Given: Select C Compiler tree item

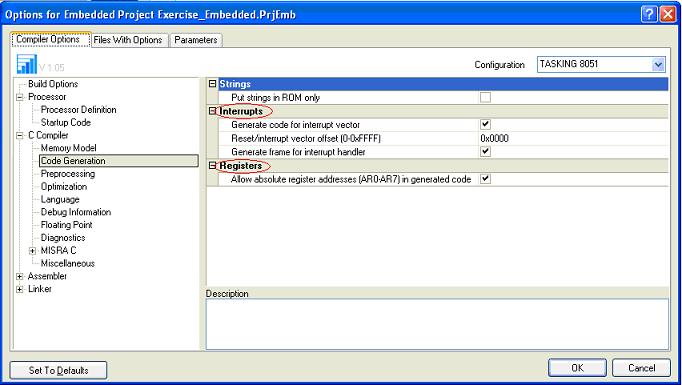Looking at the screenshot, I should pos(48,135).
